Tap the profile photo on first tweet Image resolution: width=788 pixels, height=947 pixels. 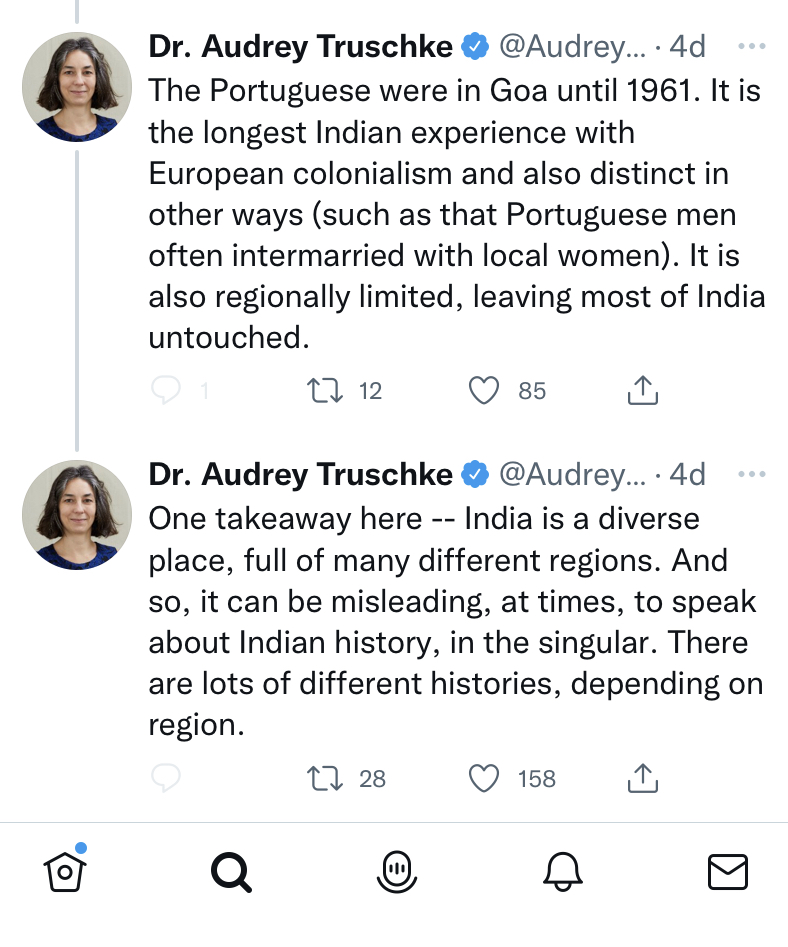(x=77, y=86)
